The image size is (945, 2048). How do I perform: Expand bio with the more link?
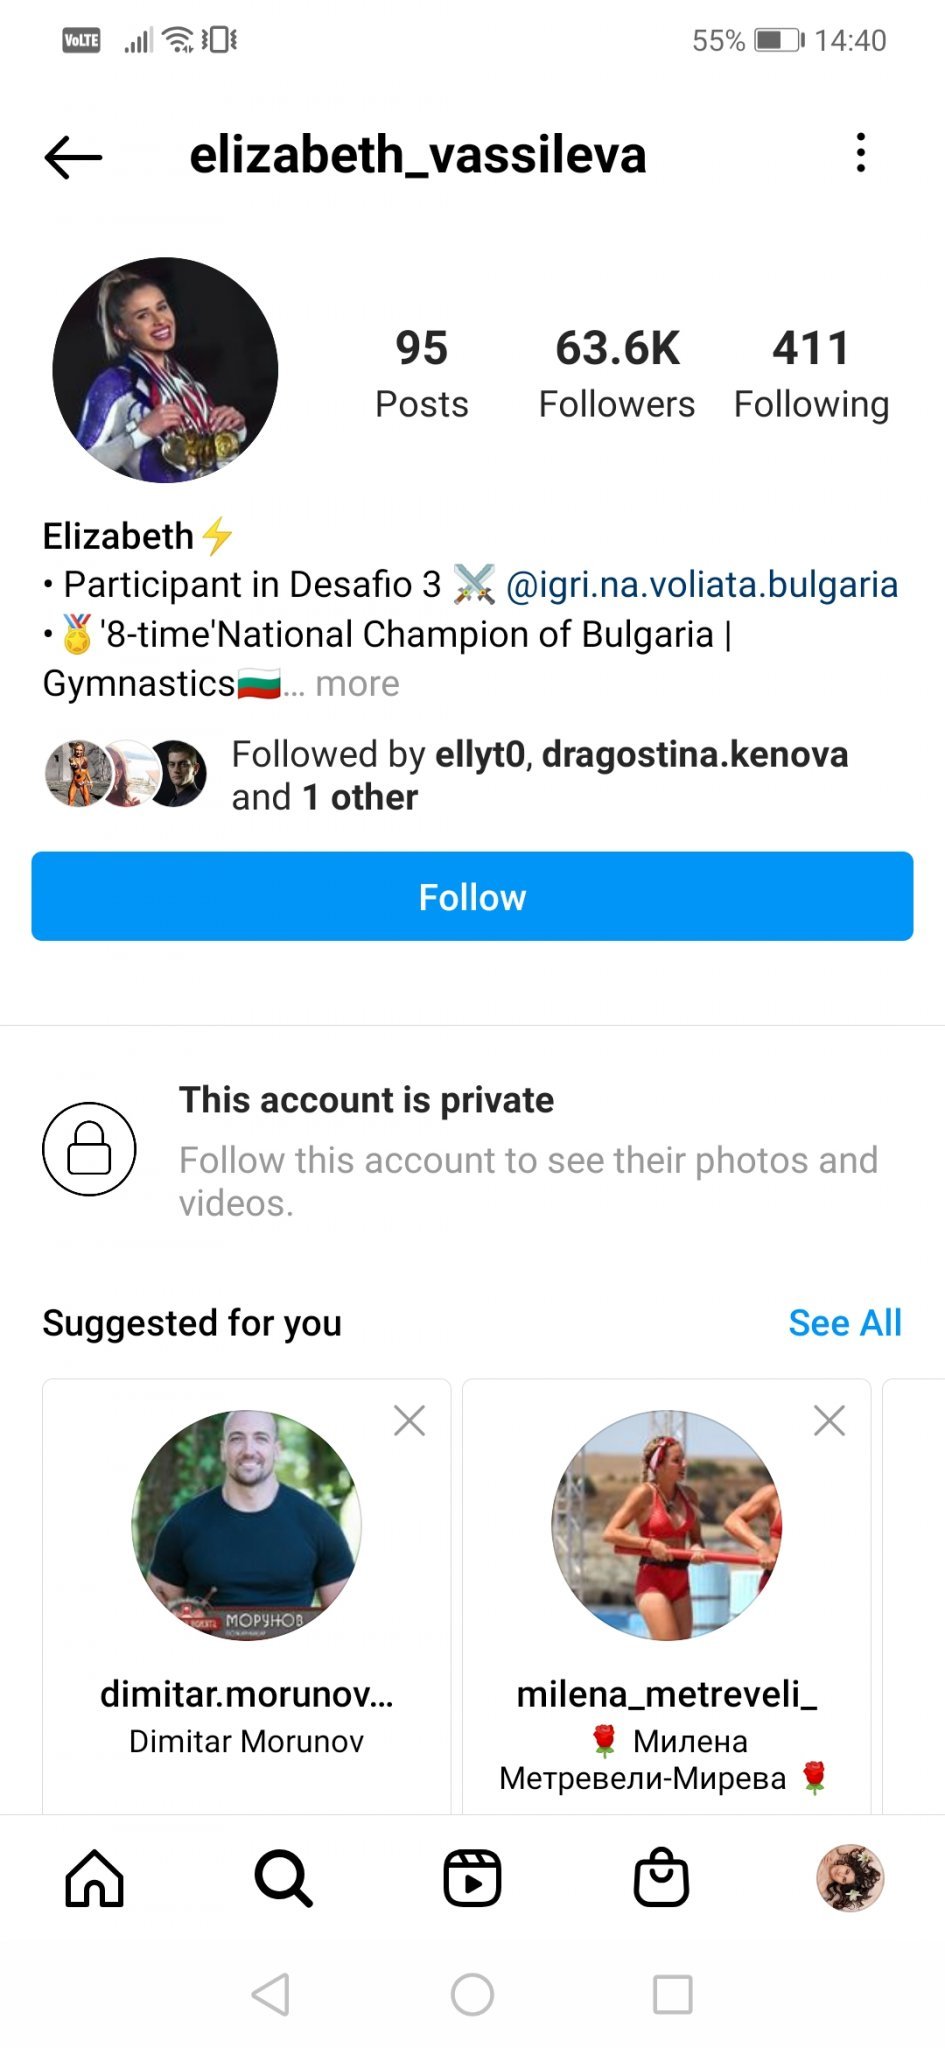pyautogui.click(x=357, y=684)
